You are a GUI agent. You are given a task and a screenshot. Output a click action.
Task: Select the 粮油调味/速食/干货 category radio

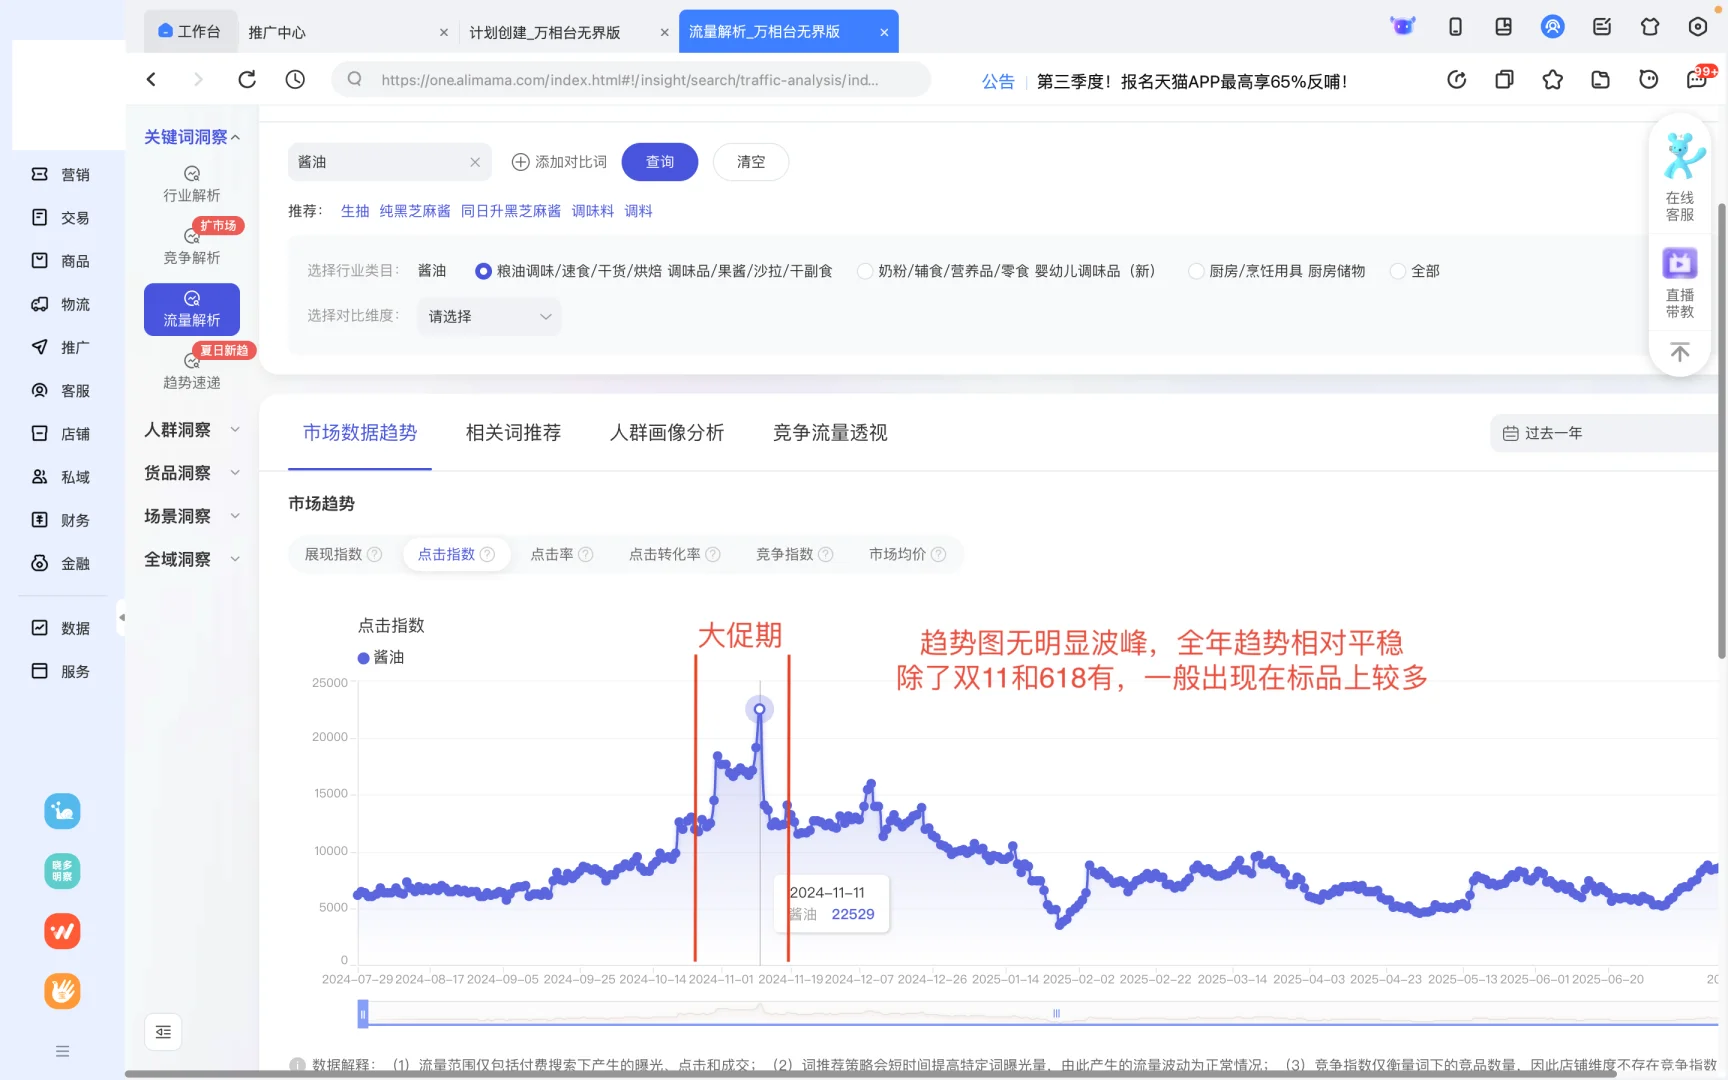[x=481, y=270]
